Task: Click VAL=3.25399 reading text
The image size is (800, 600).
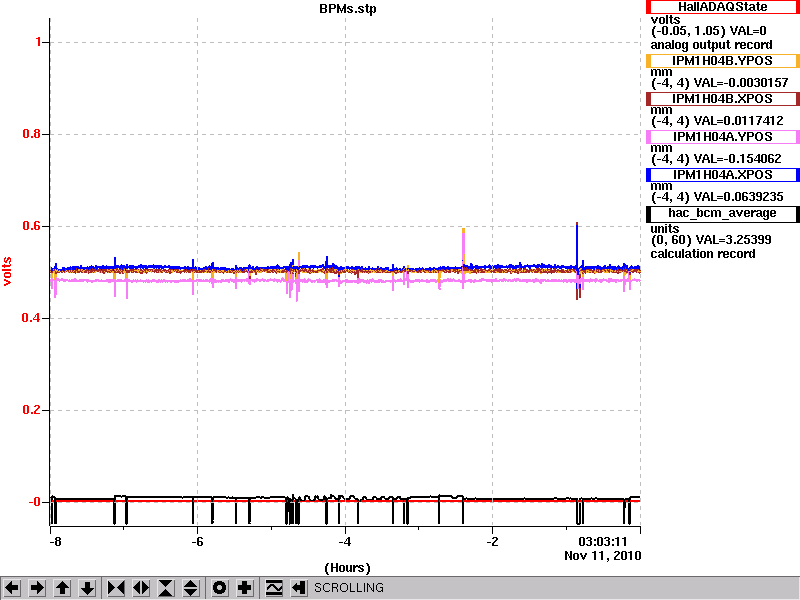Action: 733,240
